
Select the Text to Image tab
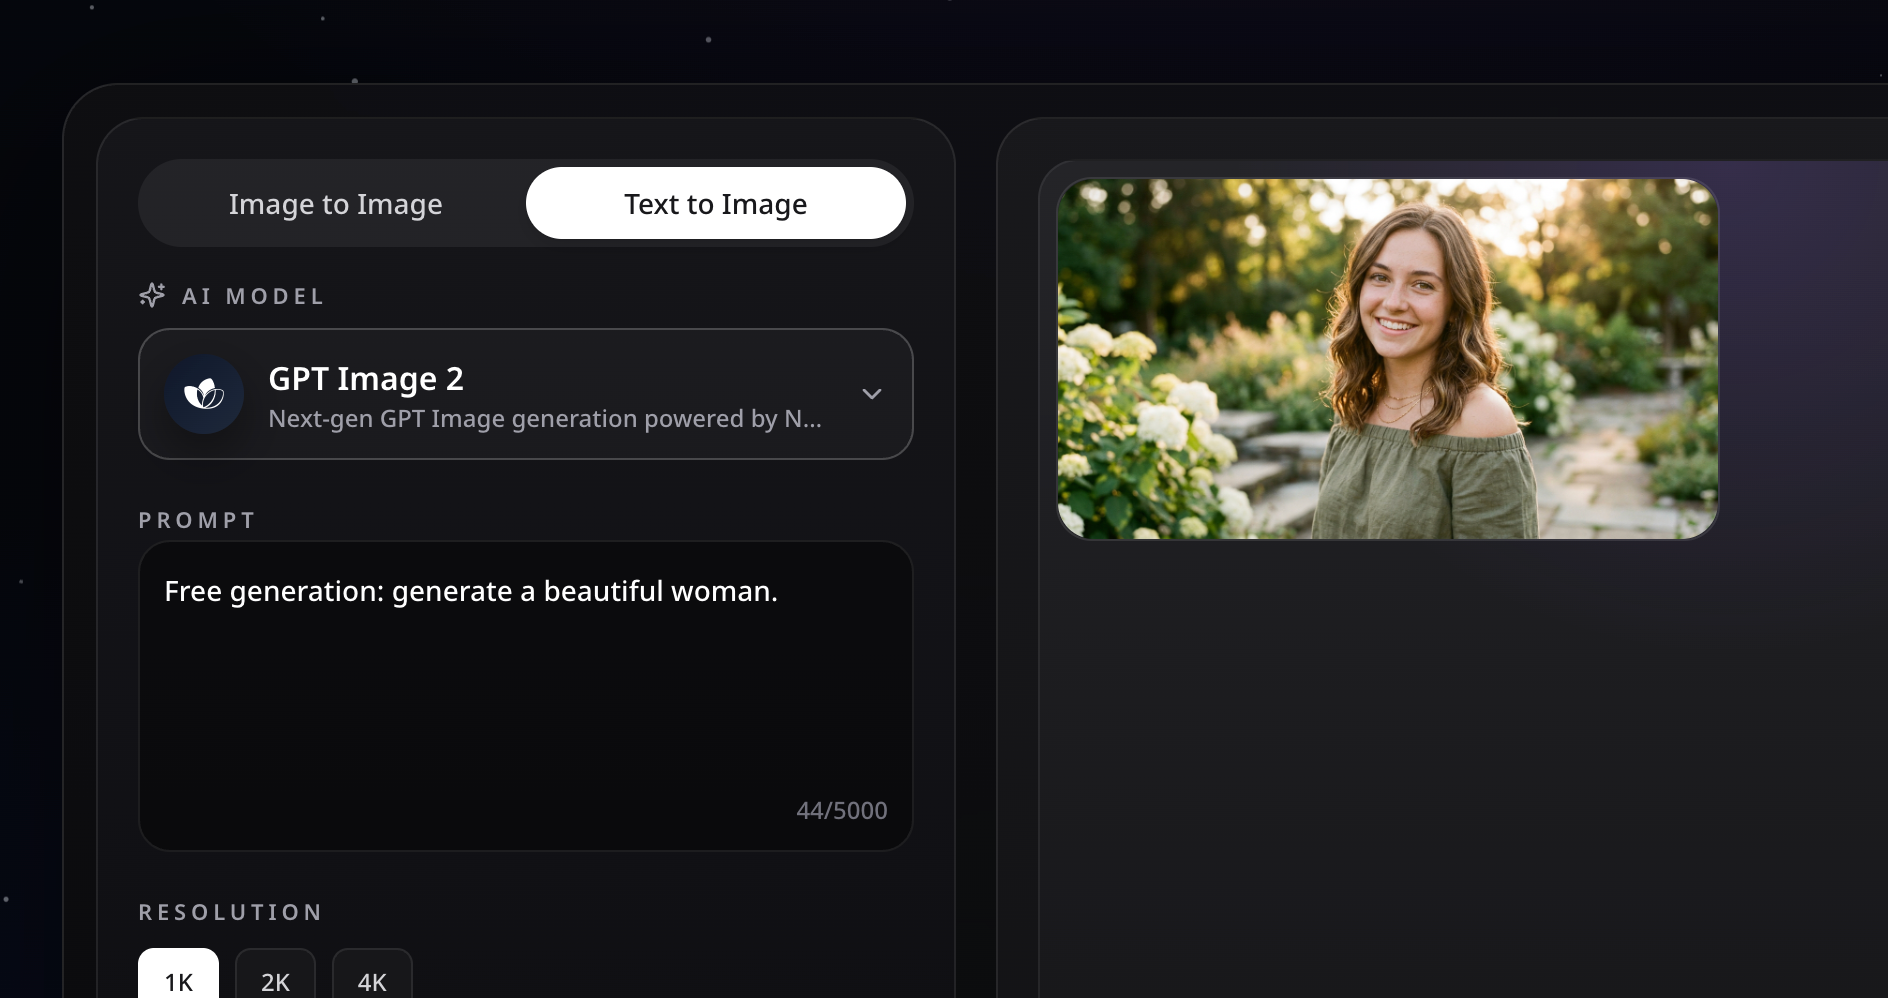point(715,204)
